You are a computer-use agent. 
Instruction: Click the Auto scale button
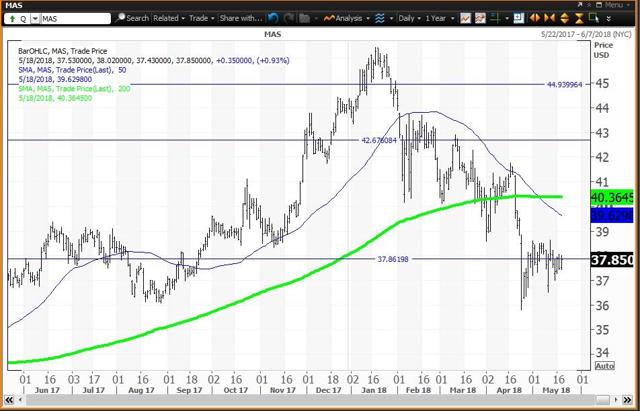(x=604, y=366)
